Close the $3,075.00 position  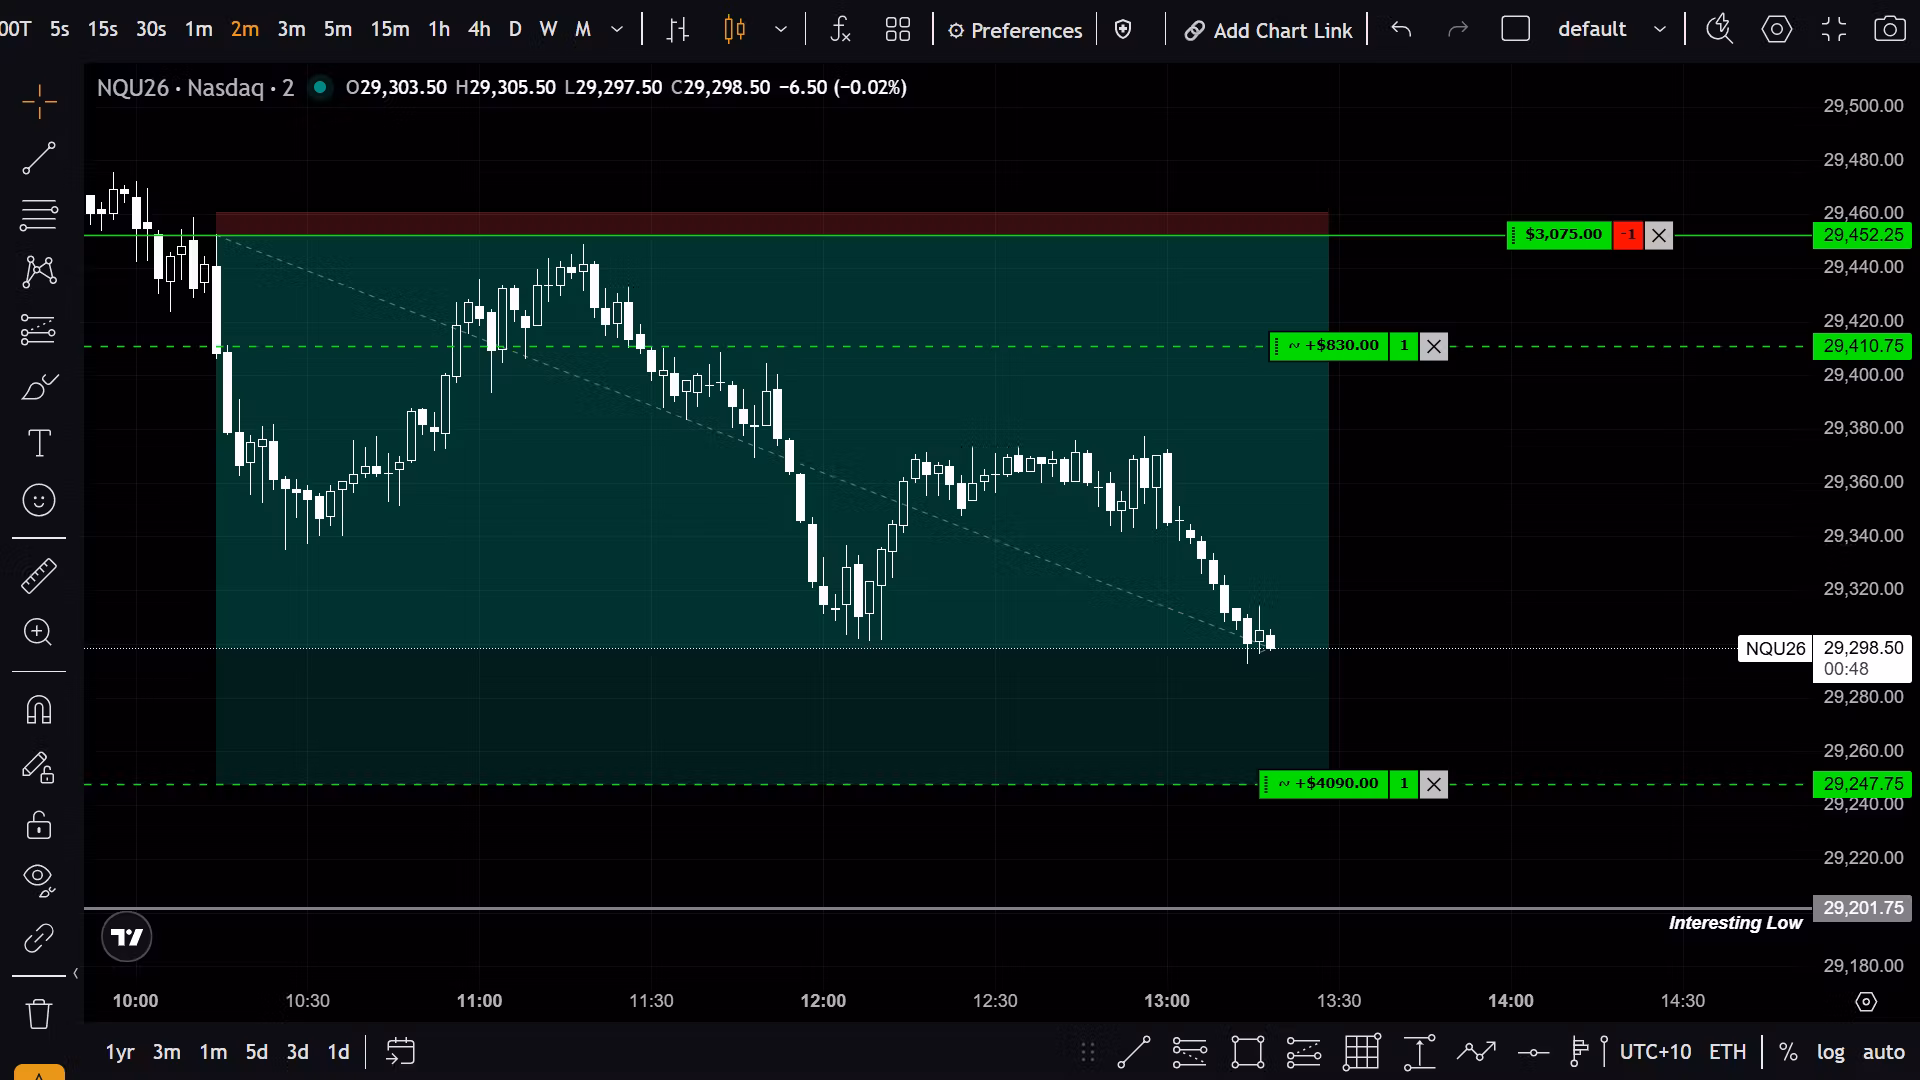[1659, 236]
